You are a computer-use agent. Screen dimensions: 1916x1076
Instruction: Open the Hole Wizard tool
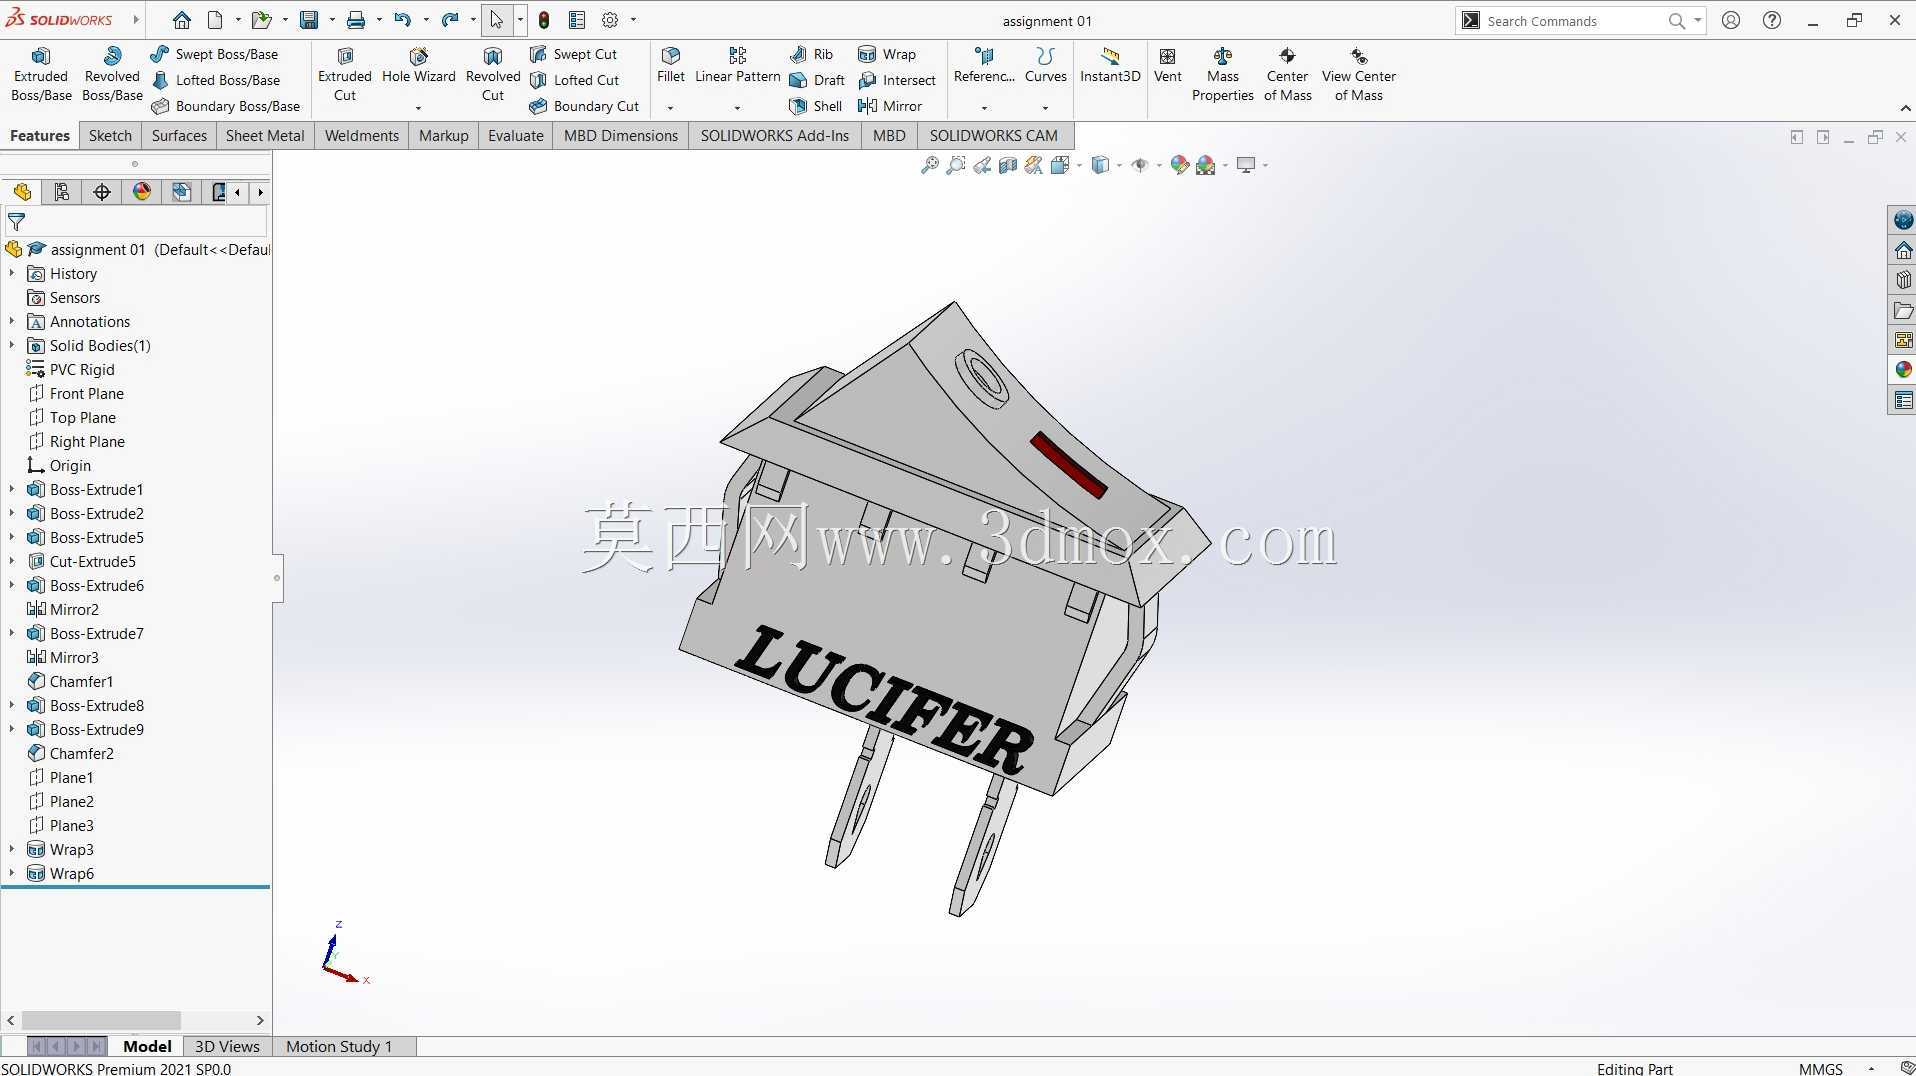419,66
